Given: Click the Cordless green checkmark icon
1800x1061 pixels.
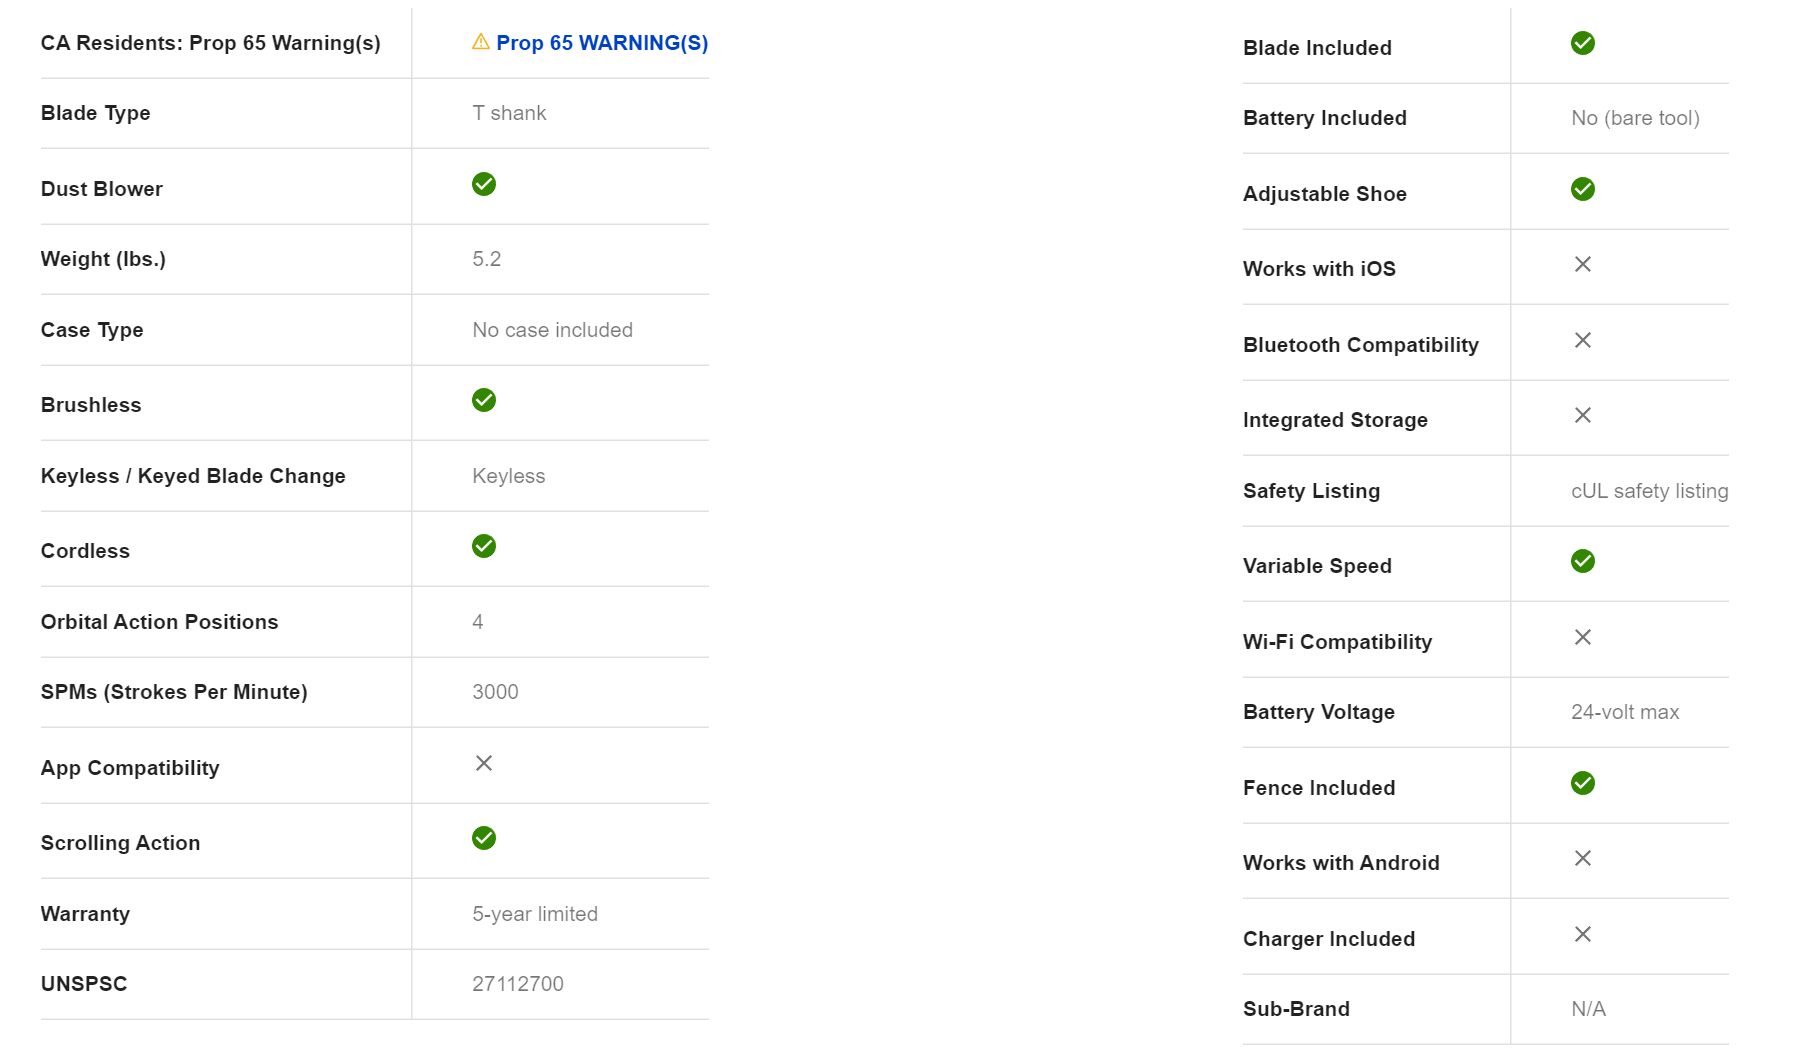Looking at the screenshot, I should (x=484, y=546).
